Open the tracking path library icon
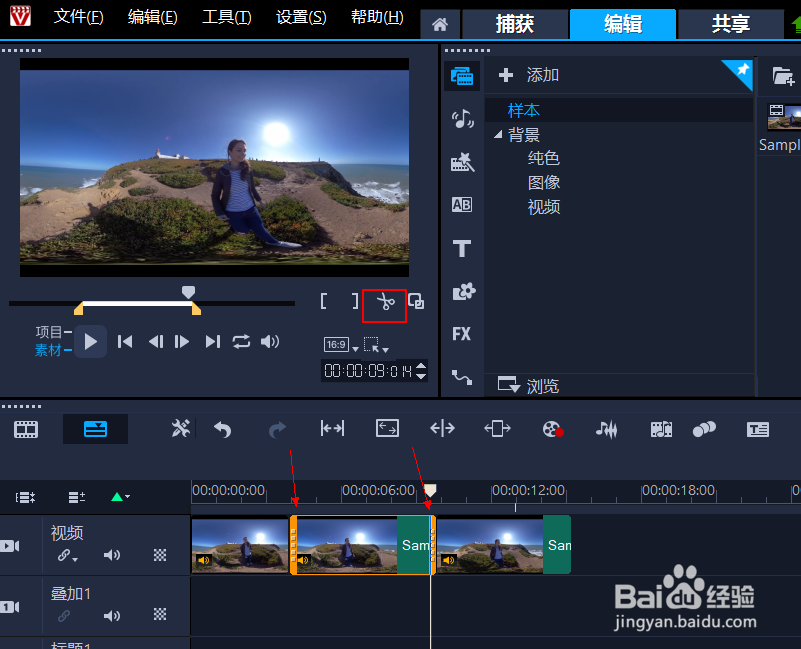The height and width of the screenshot is (649, 801). [x=462, y=377]
